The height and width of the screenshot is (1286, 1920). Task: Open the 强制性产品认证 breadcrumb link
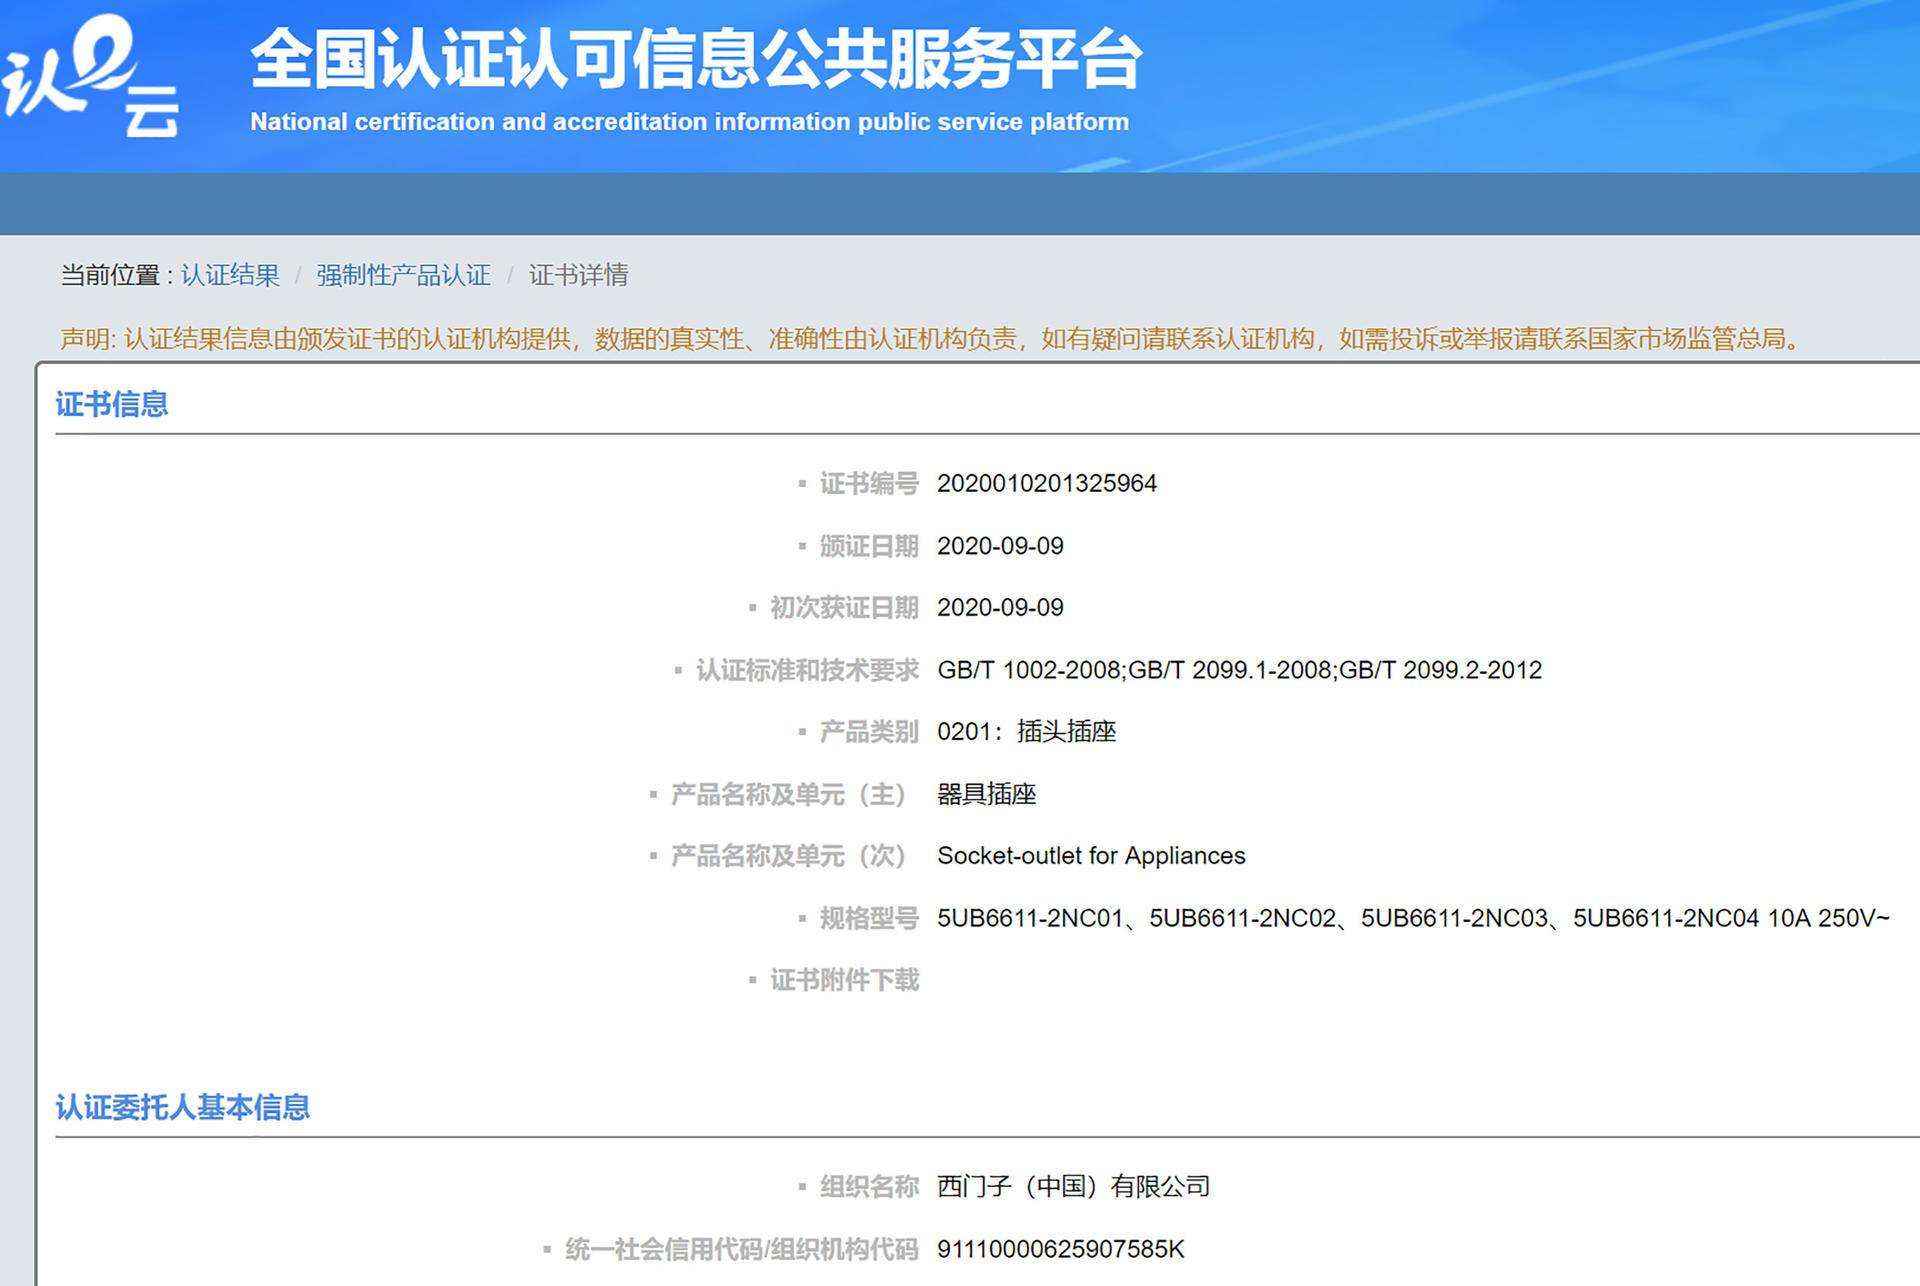click(402, 275)
